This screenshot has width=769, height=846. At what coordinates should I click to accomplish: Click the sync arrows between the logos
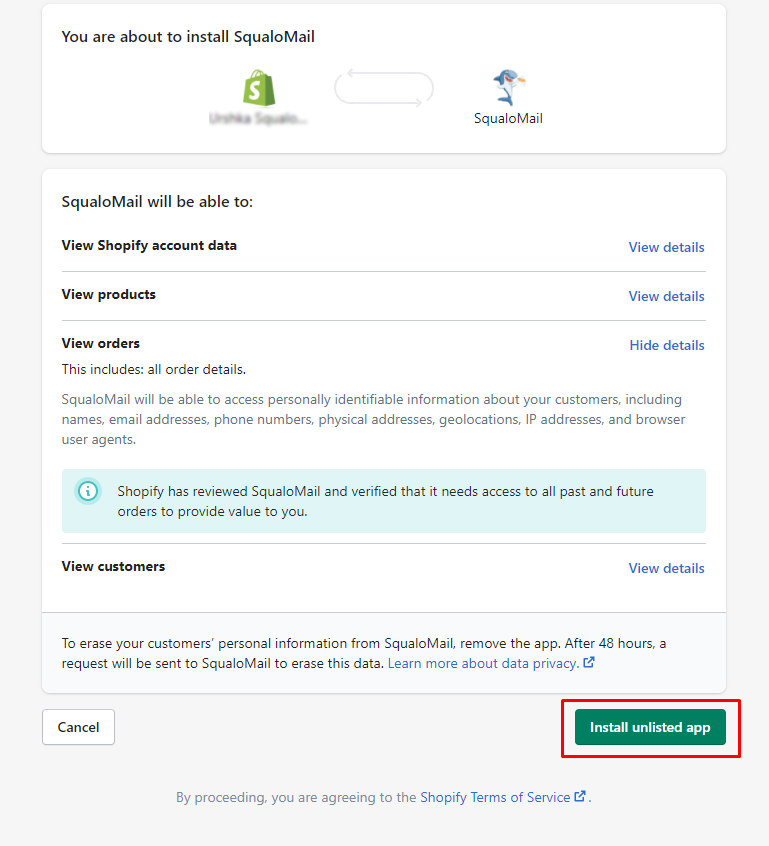(x=384, y=88)
